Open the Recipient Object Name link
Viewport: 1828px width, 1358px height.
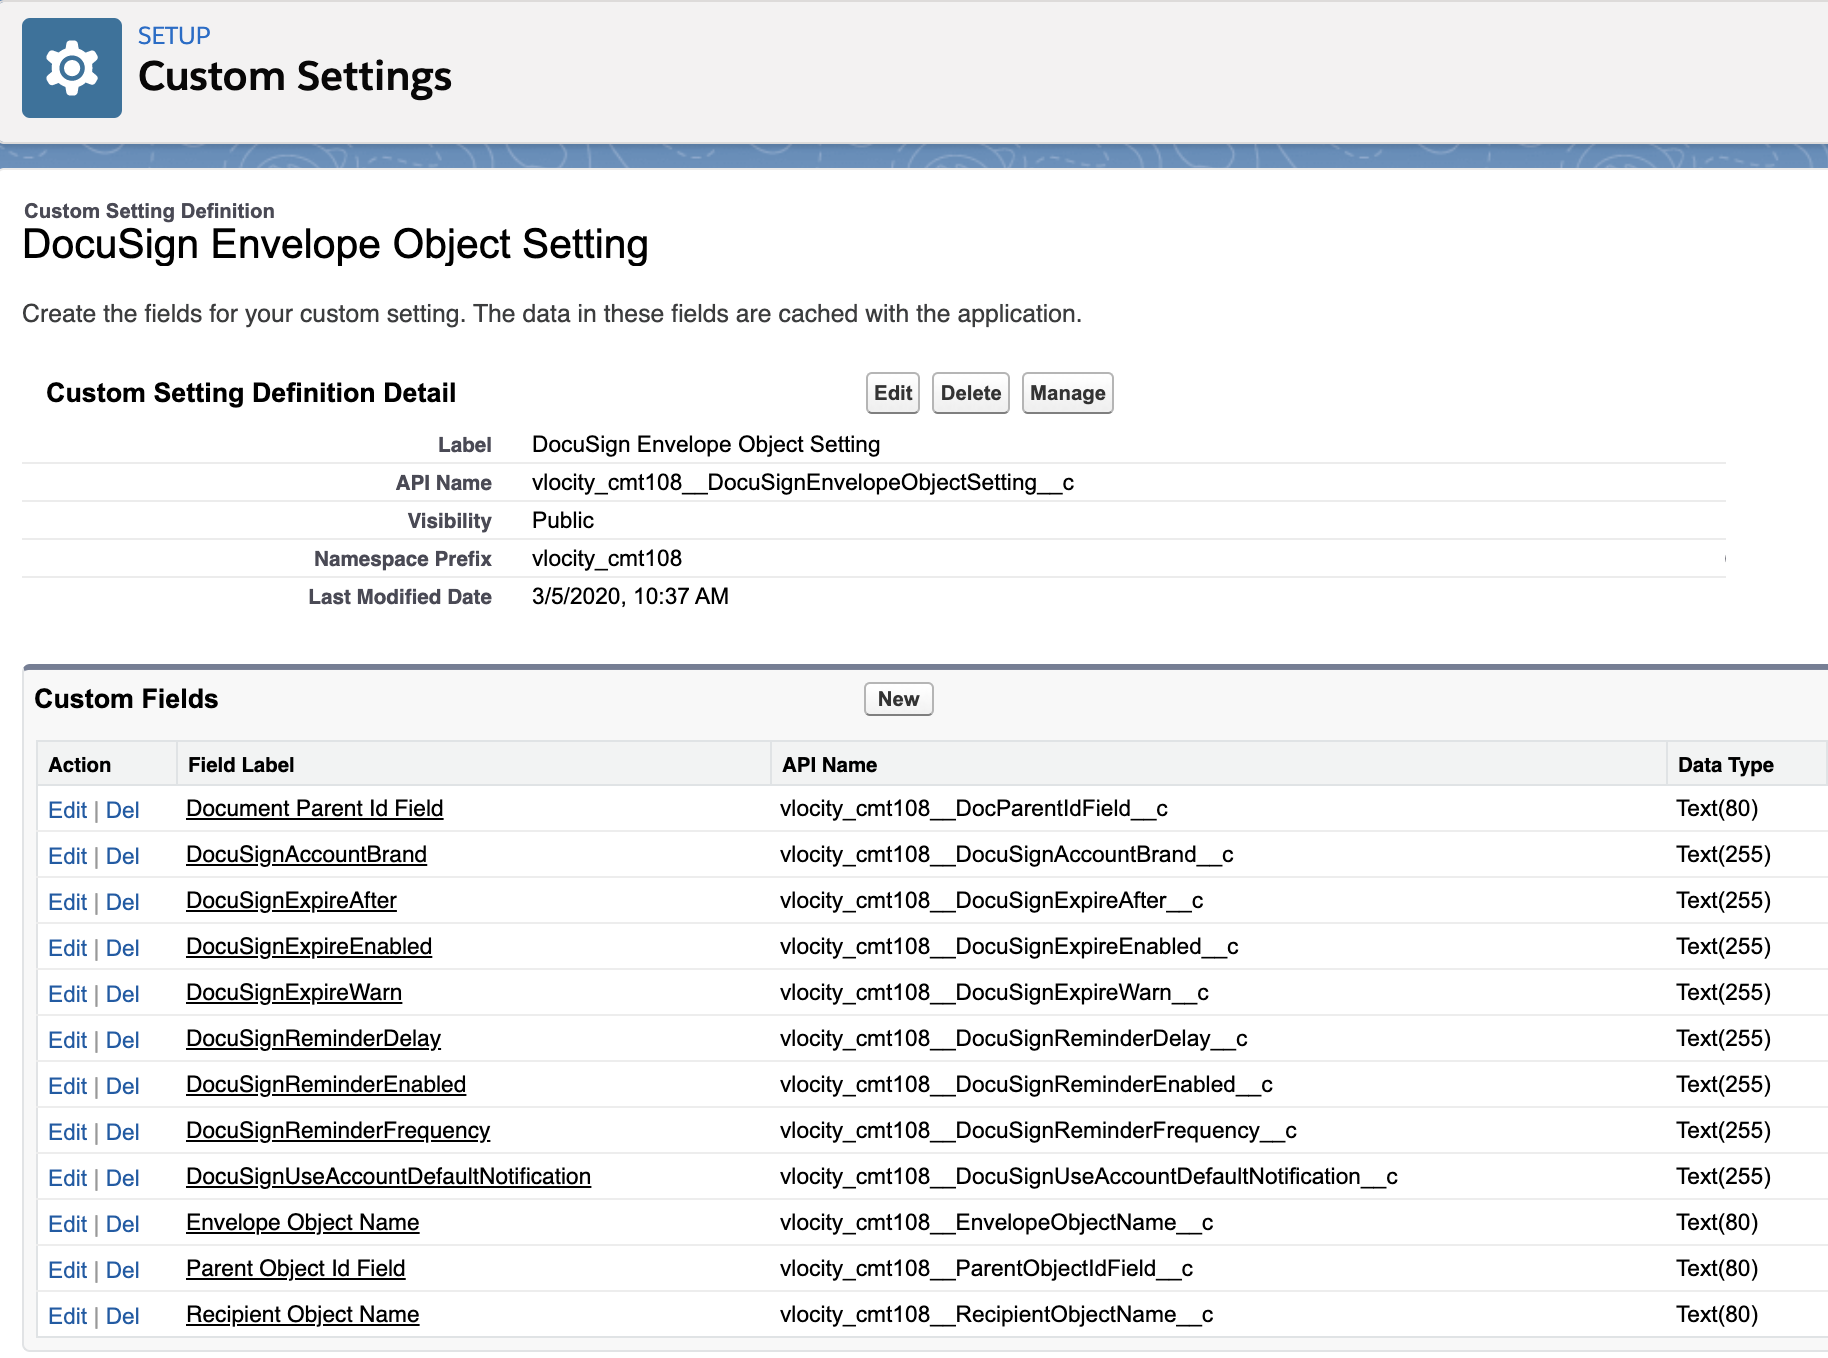click(302, 1314)
